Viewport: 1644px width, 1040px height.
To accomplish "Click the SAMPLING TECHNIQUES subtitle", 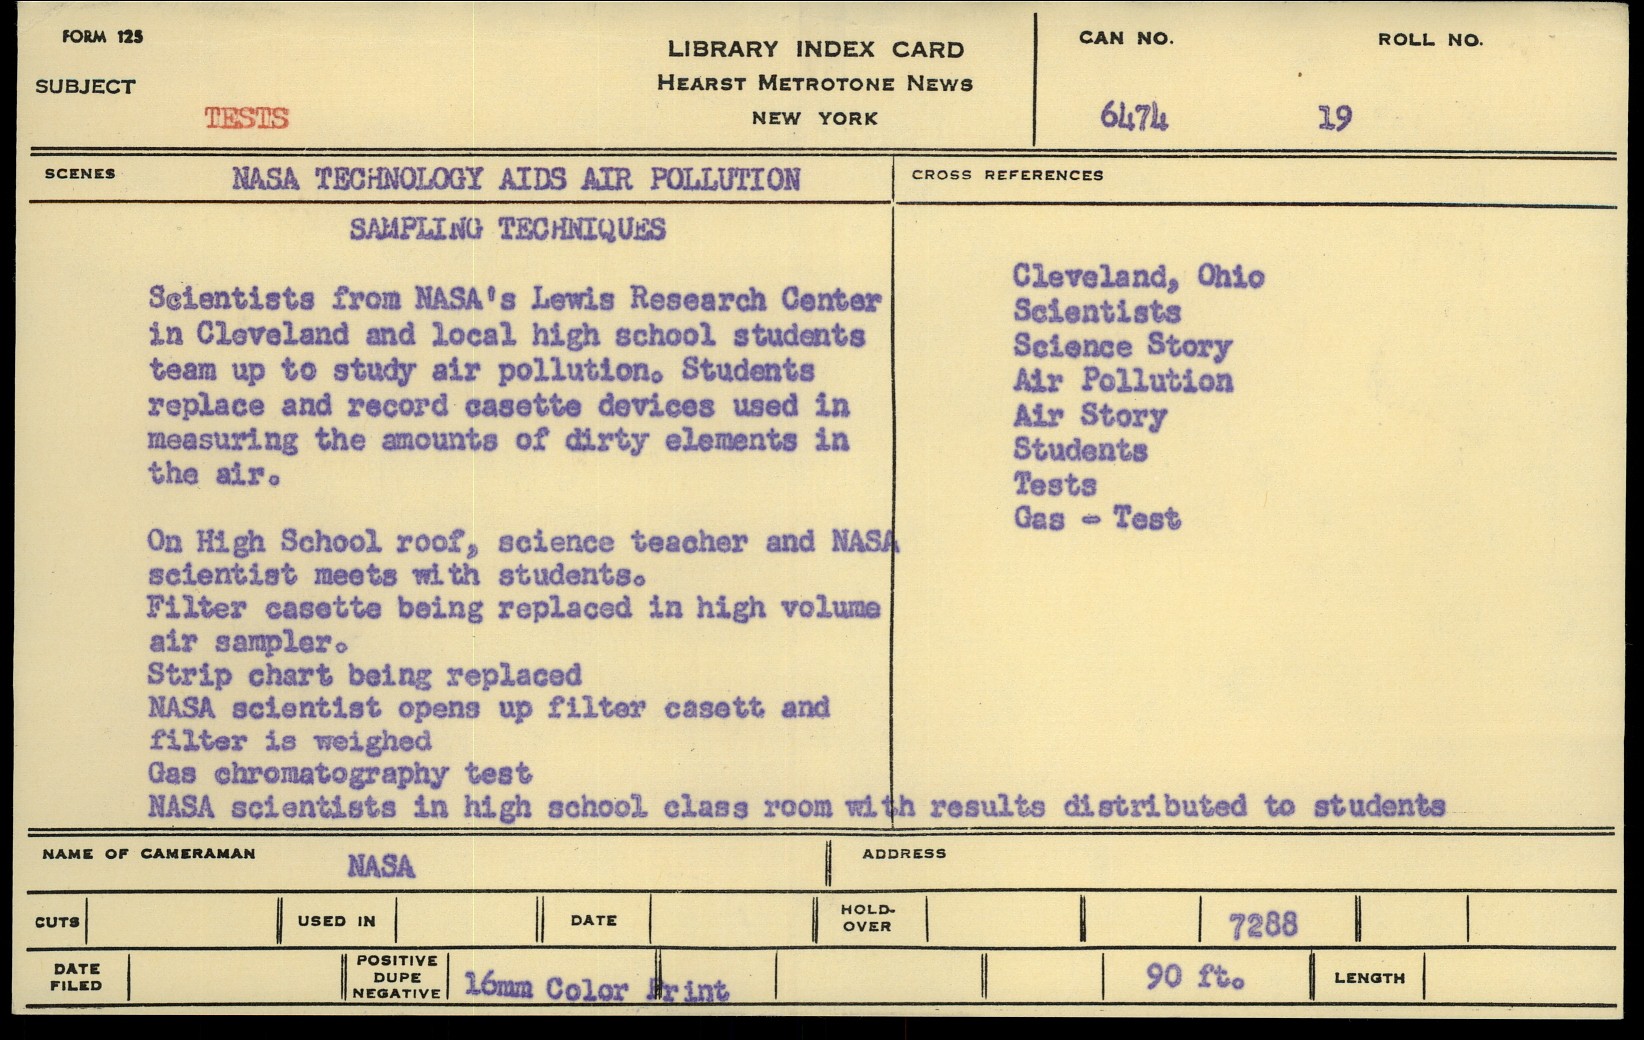I will click(507, 229).
